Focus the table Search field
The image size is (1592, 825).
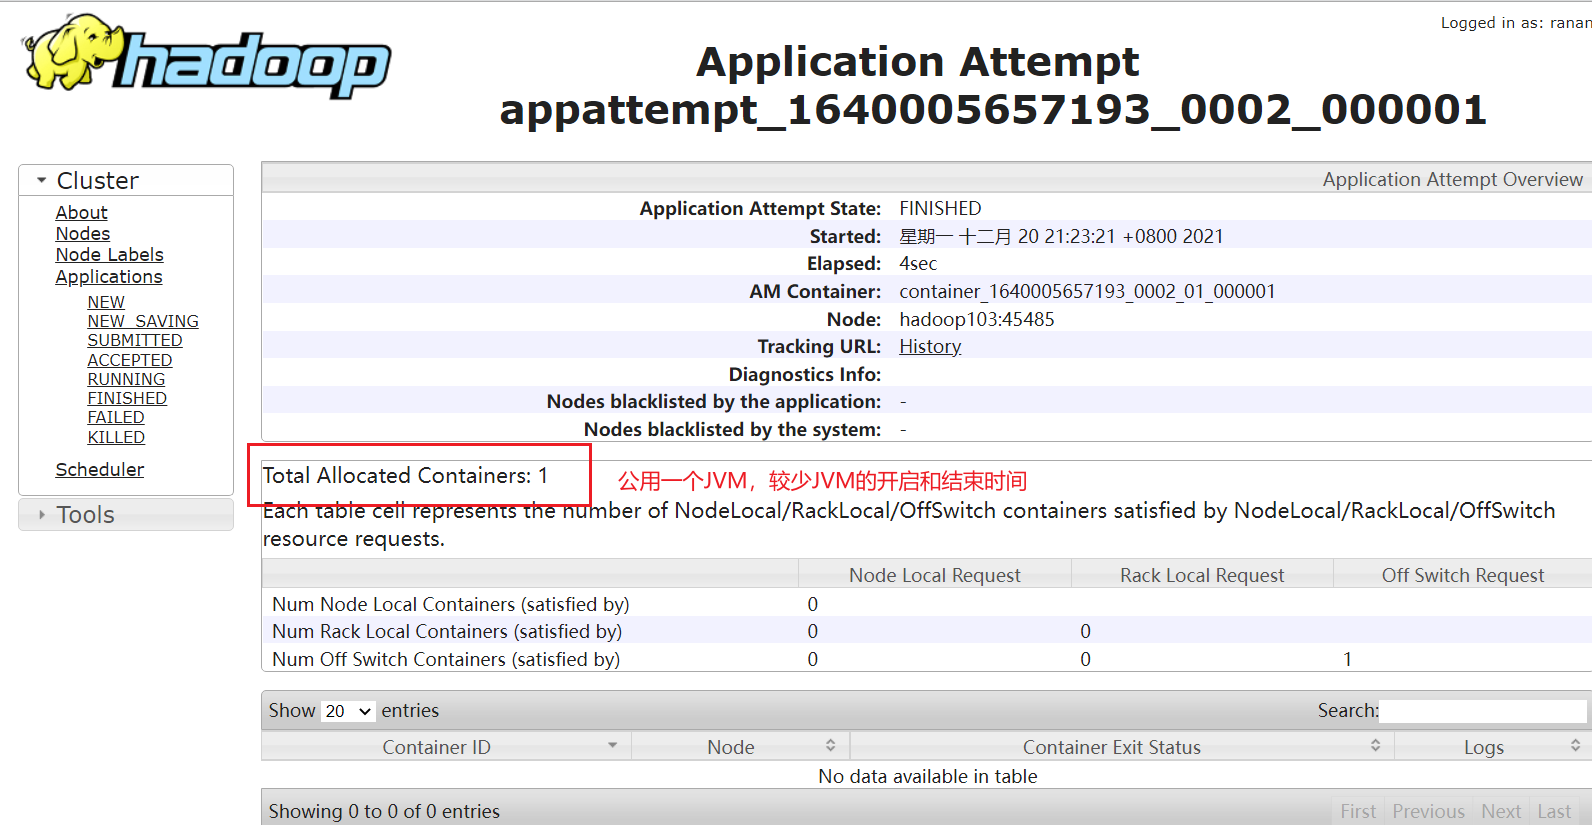click(x=1482, y=711)
